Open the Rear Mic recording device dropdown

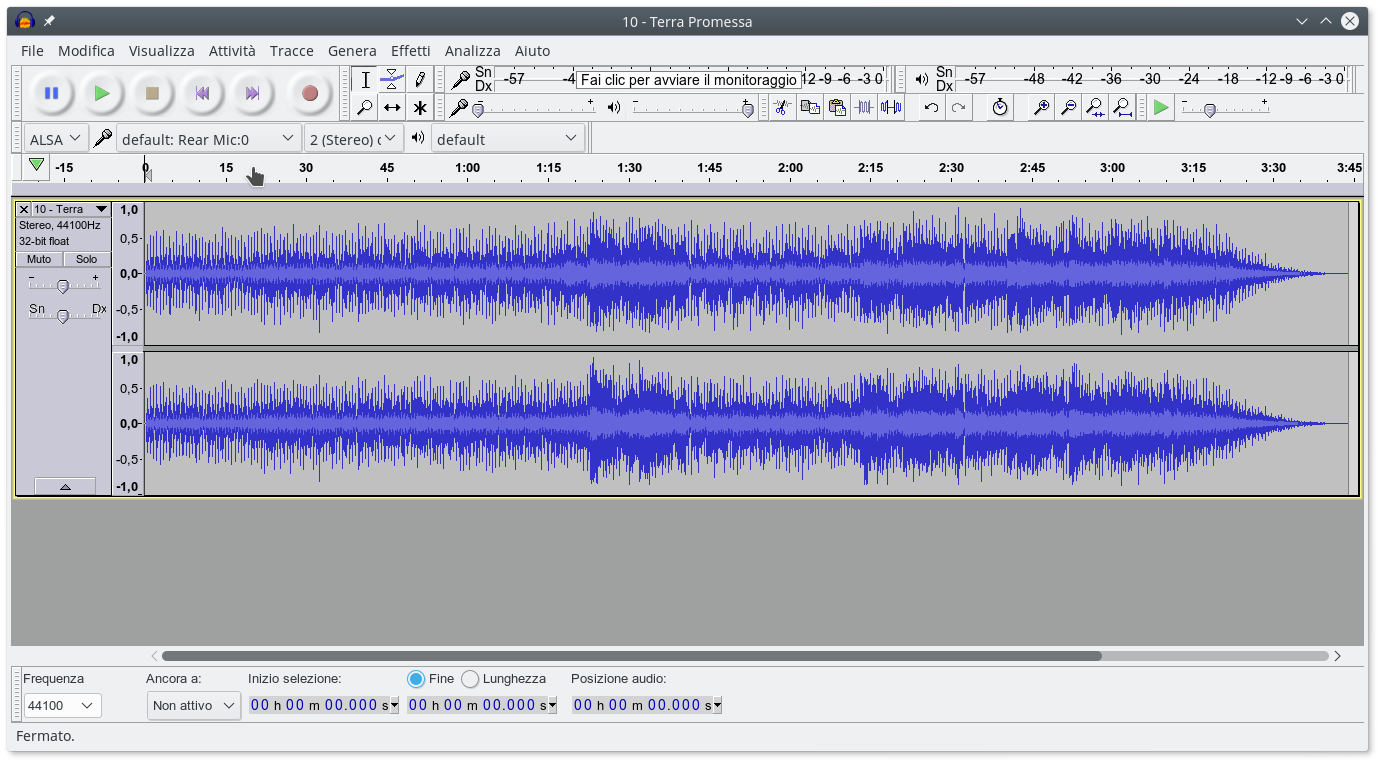(x=209, y=139)
